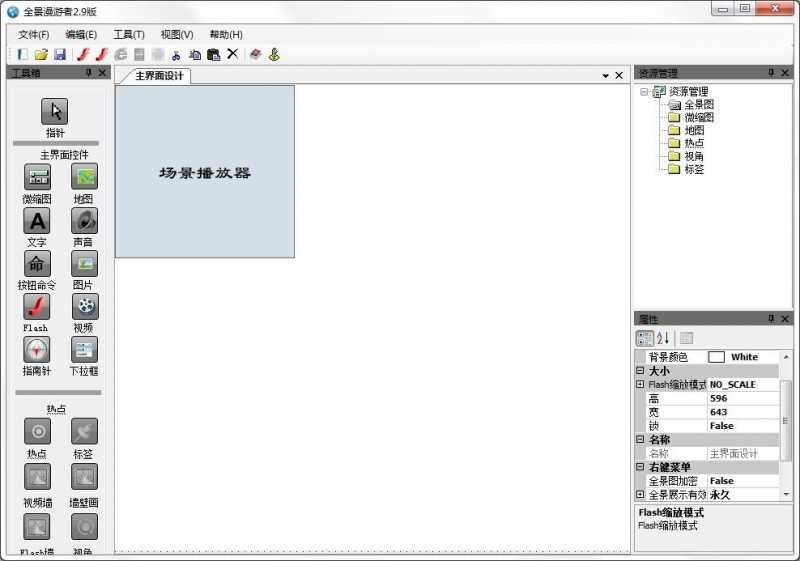800x561 pixels.
Task: Click the open folder toolbar icon
Action: pos(41,55)
